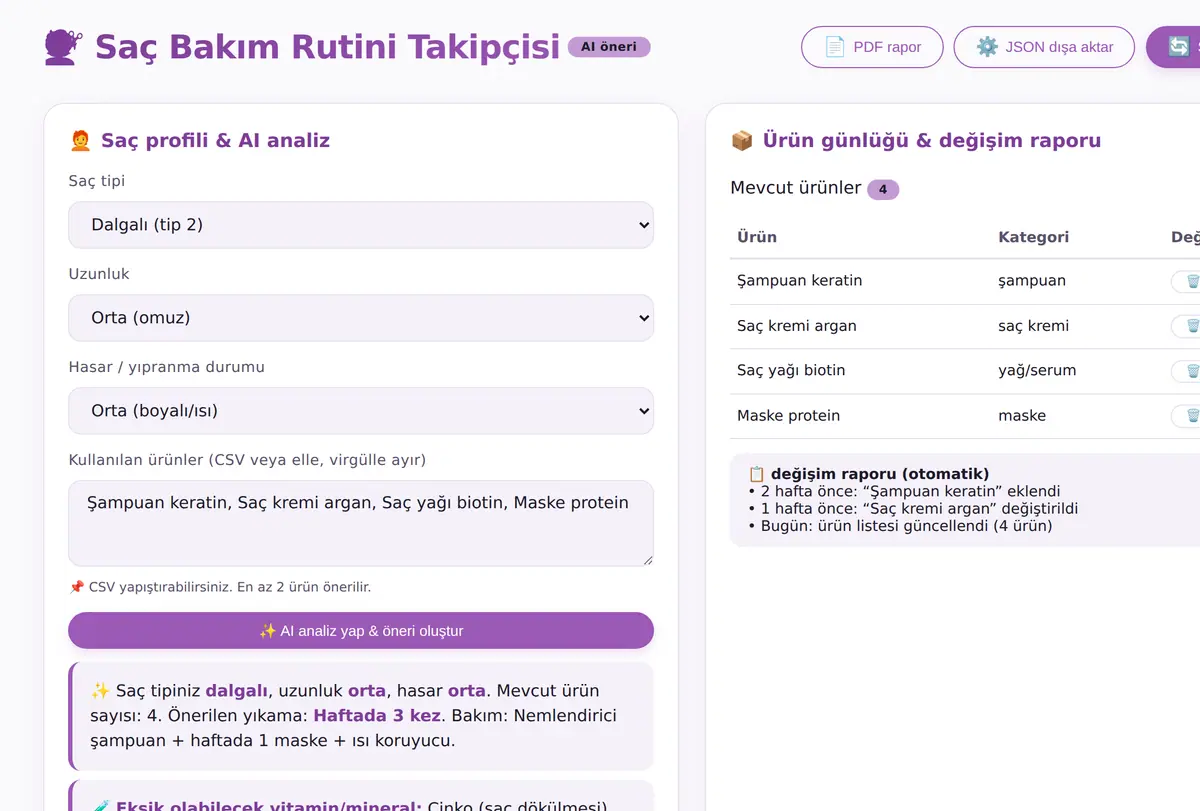This screenshot has height=811, width=1200.
Task: Click the 'Bugün: ürün listesi güncellendi' entry
Action: (900, 526)
